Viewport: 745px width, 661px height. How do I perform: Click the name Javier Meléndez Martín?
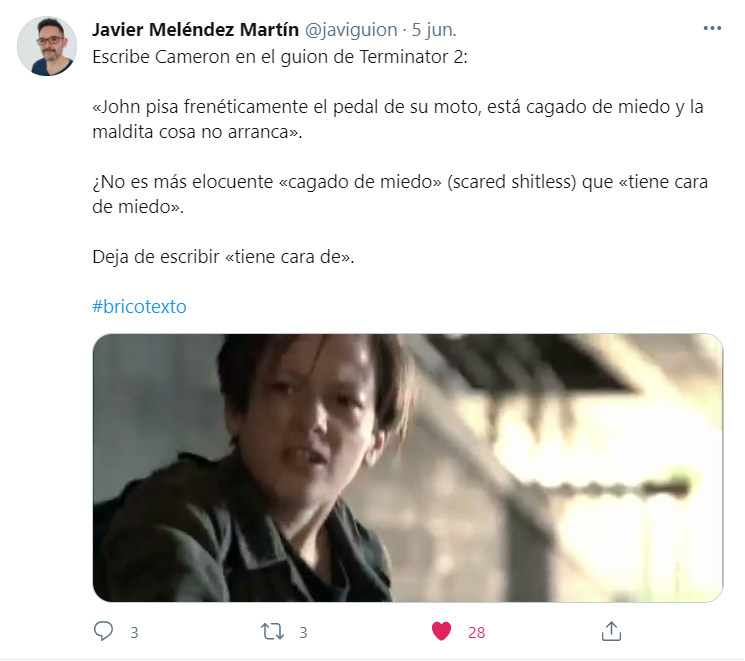tap(195, 29)
